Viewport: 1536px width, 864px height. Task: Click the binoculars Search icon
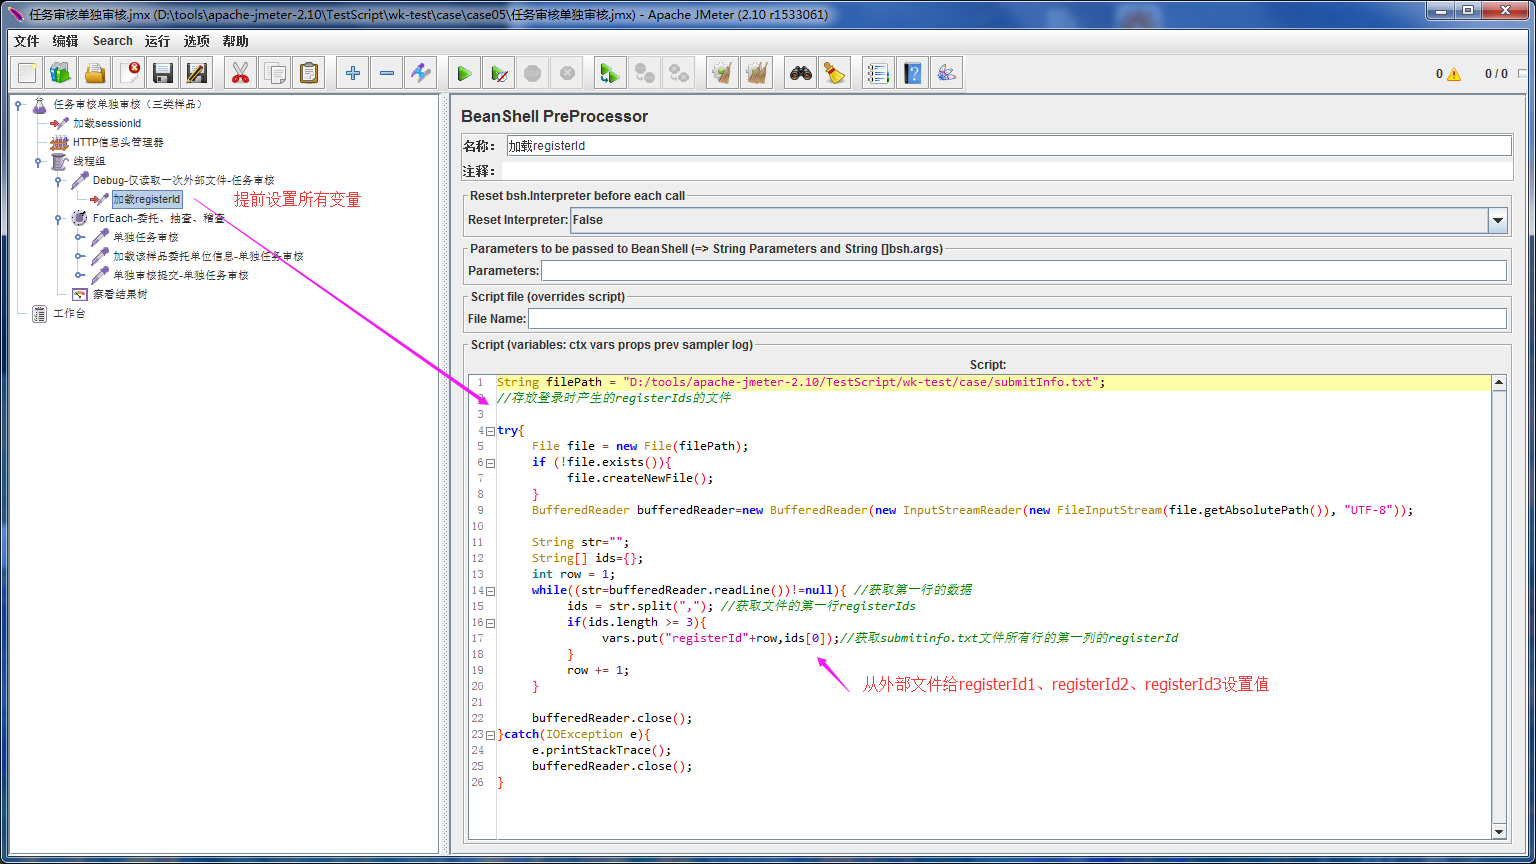(800, 73)
